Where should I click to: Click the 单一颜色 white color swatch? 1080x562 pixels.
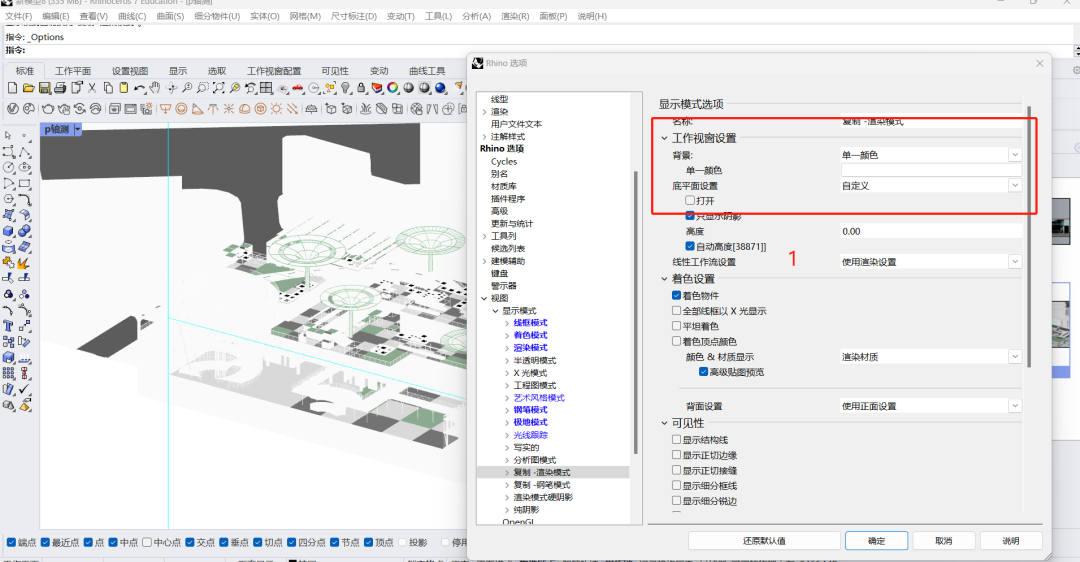click(931, 170)
